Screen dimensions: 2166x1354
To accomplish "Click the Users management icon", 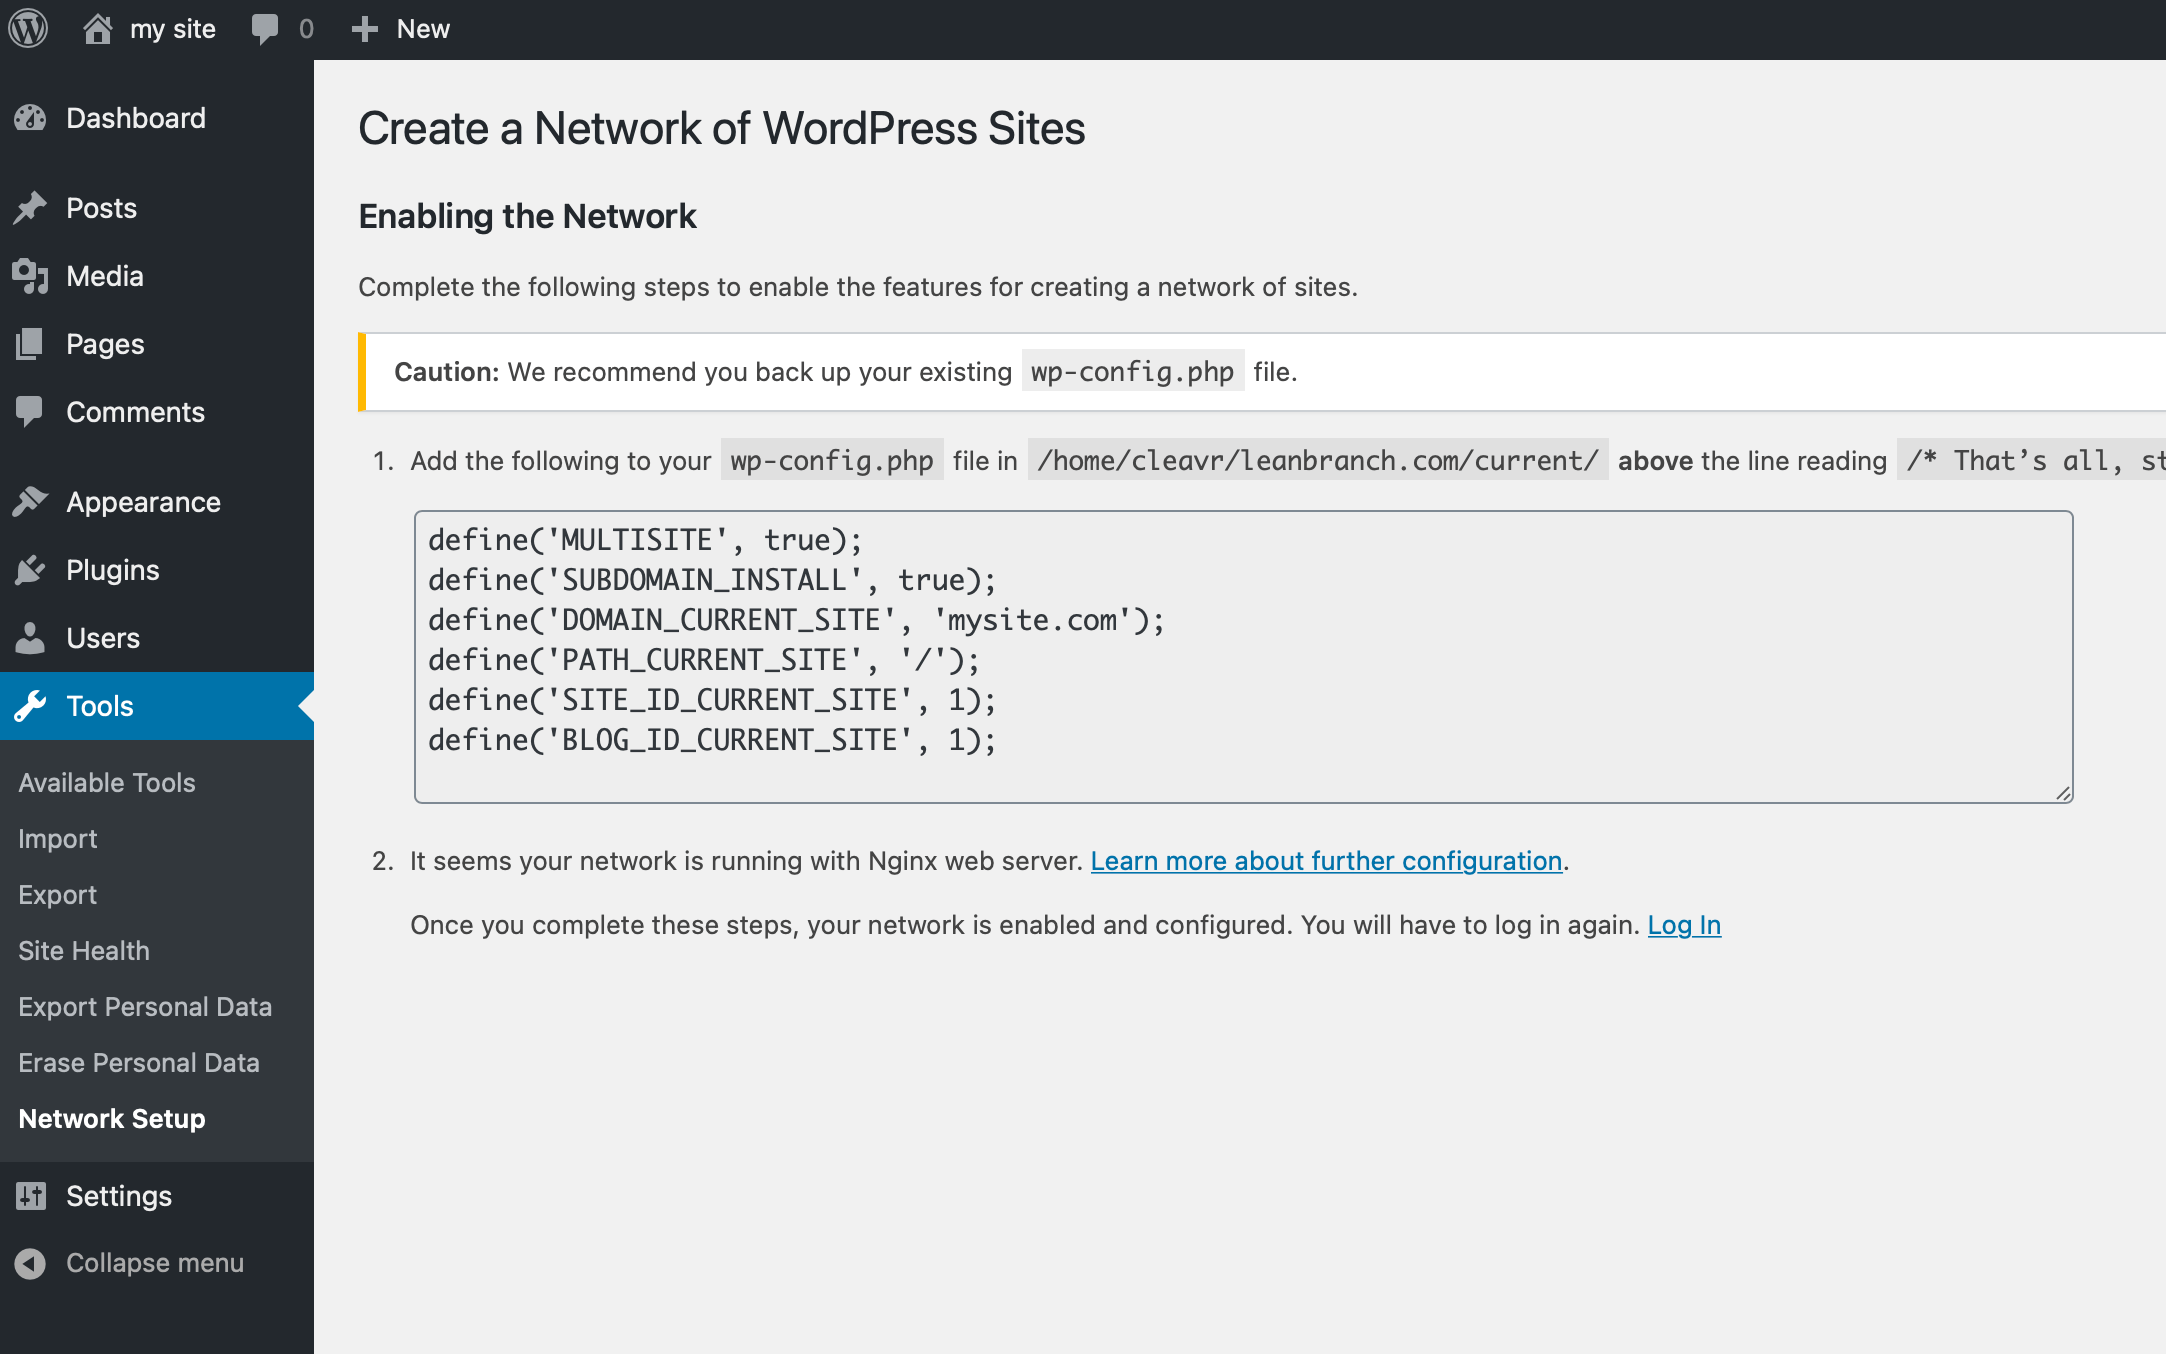I will (x=31, y=636).
